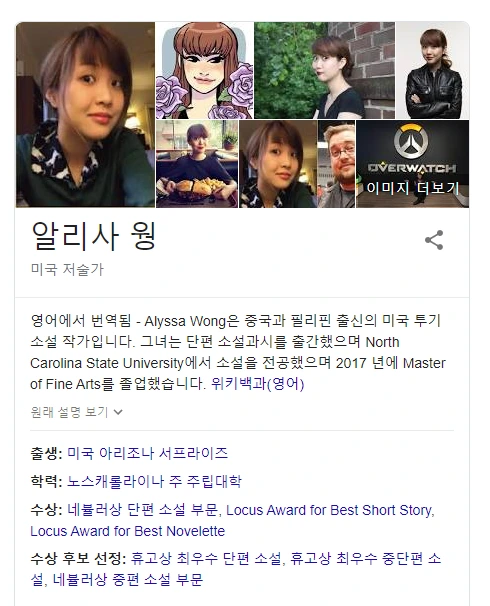Click the share icon beside the name
Viewport: 490px width, 606px height.
(434, 240)
